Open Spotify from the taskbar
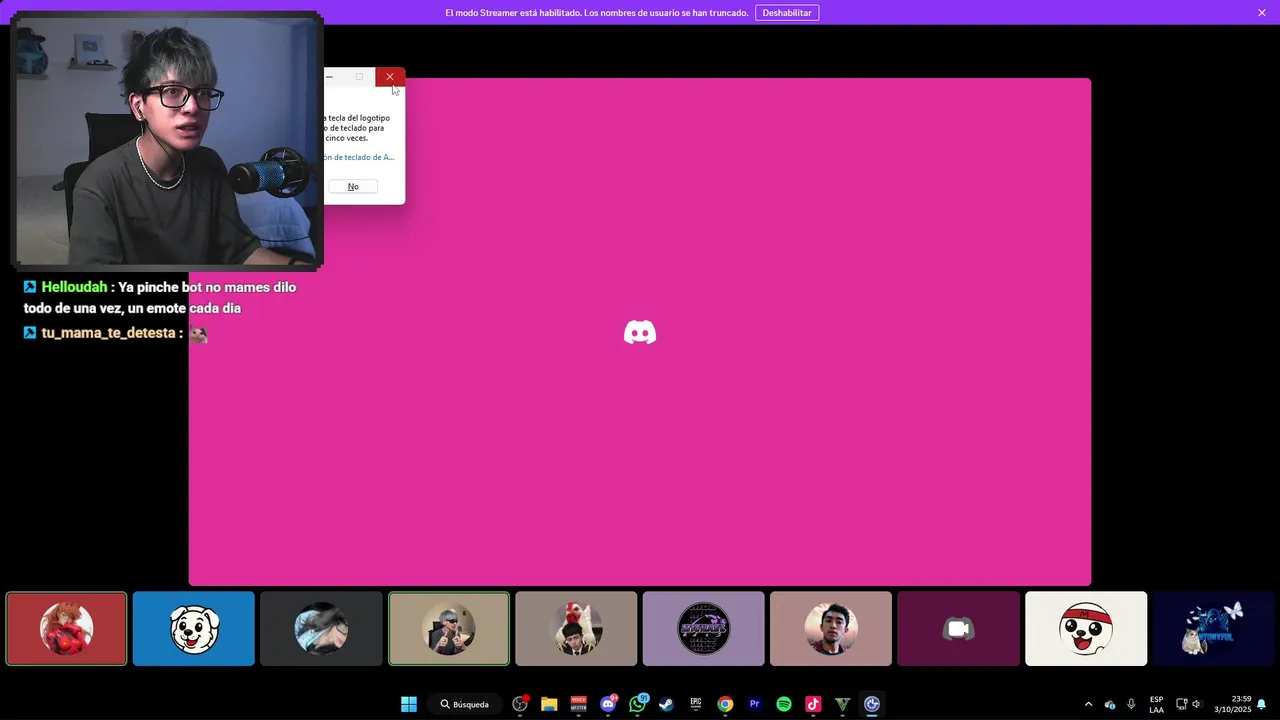The width and height of the screenshot is (1280, 720). point(784,704)
